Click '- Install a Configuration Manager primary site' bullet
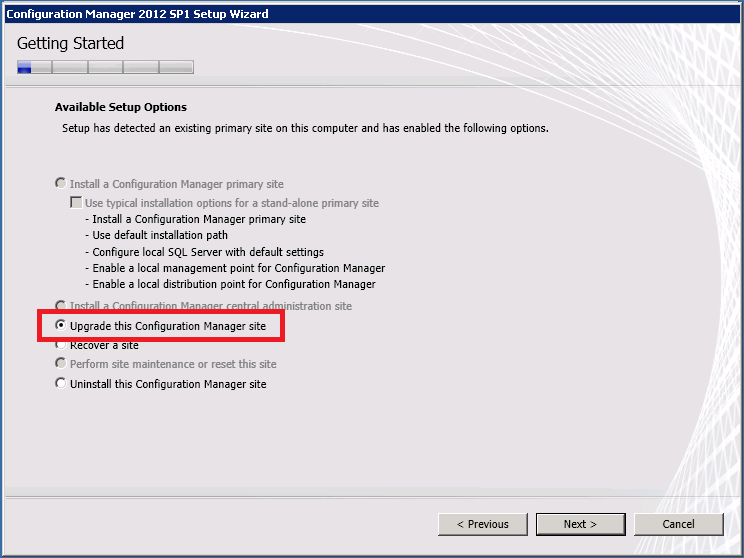 pos(195,219)
